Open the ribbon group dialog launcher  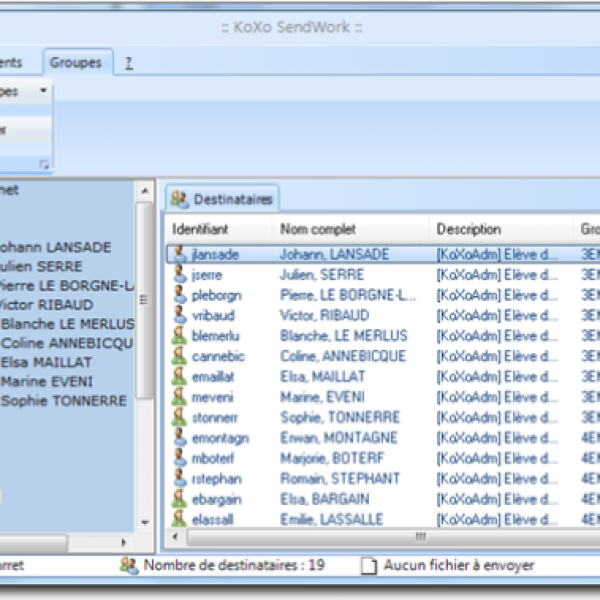[x=43, y=164]
